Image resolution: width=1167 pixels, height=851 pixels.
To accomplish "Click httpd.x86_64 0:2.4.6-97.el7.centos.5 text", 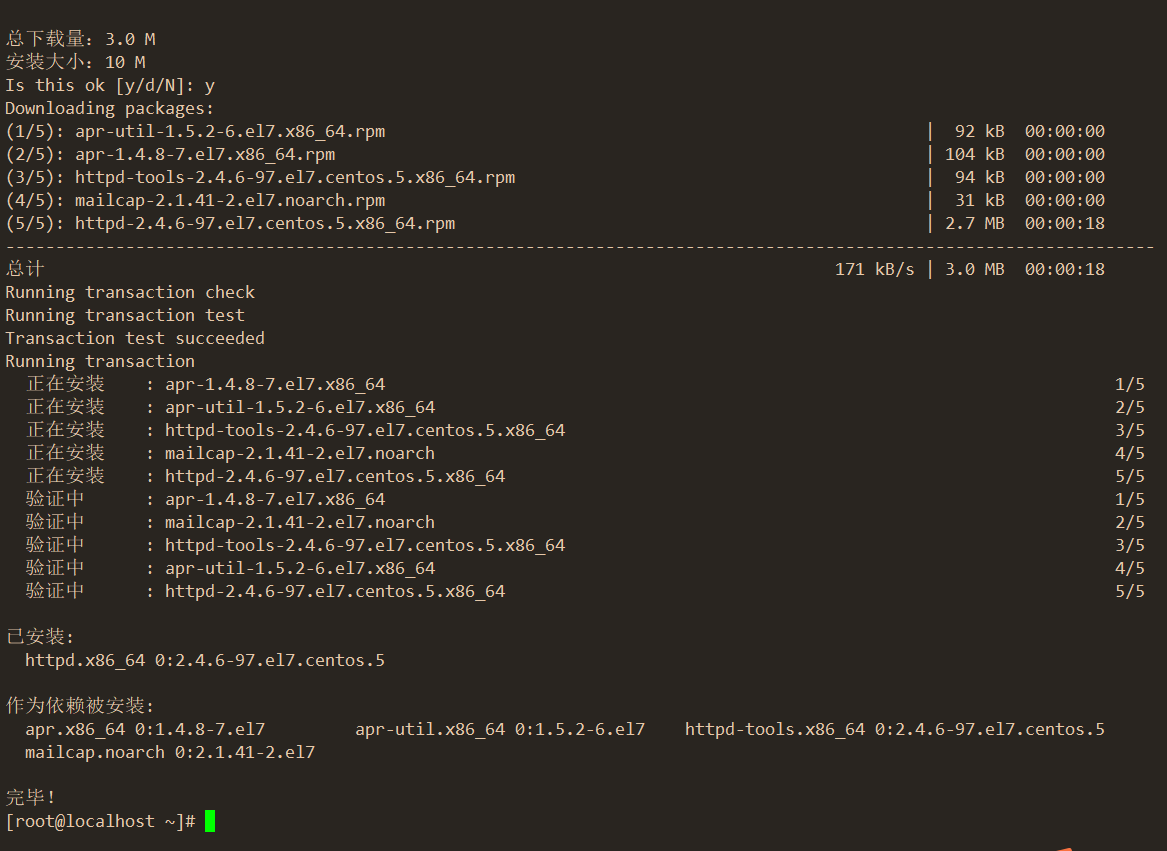I will pos(205,660).
